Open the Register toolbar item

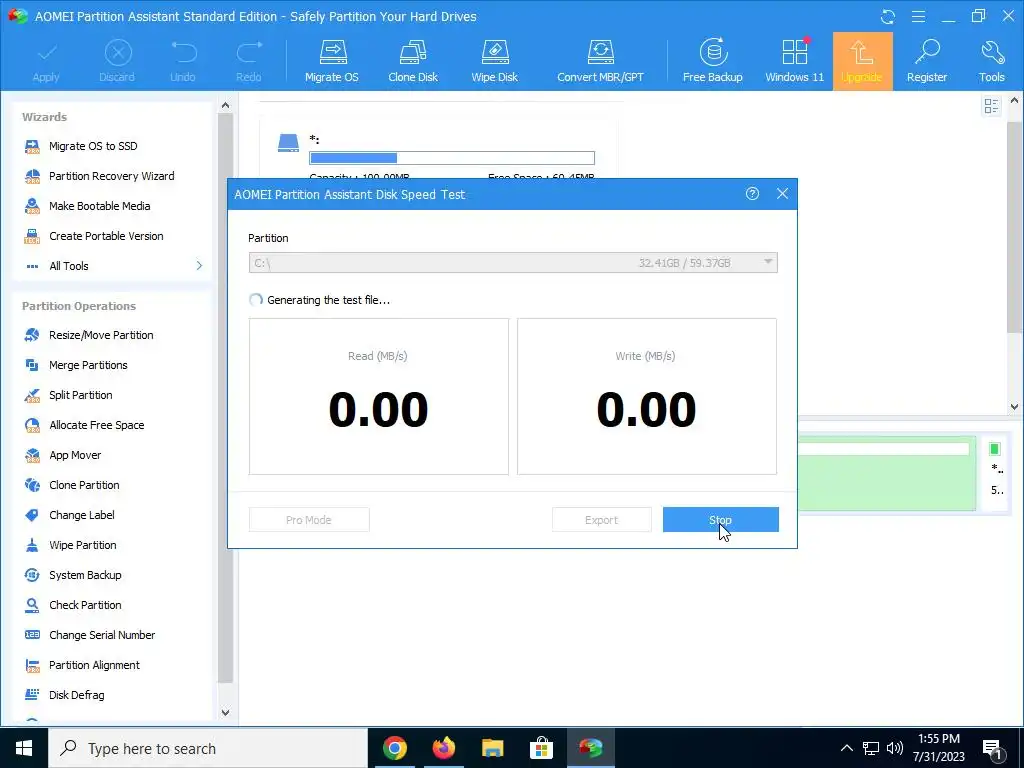point(927,61)
